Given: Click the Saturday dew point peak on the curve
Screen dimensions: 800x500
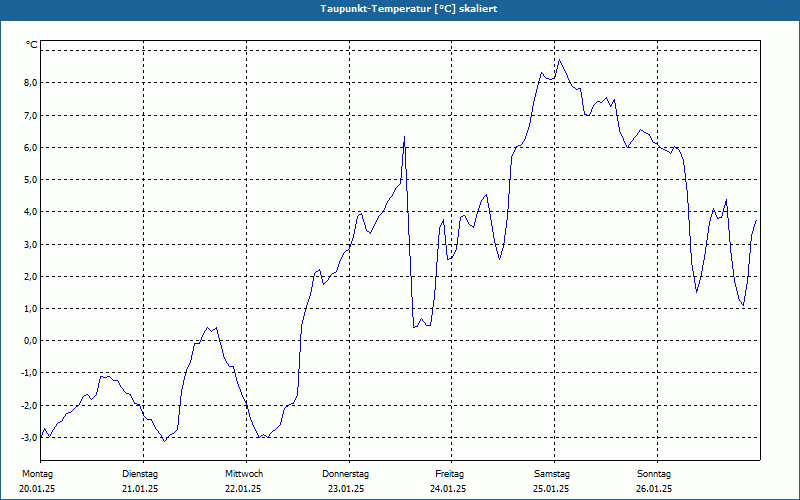Looking at the screenshot, I should (560, 60).
